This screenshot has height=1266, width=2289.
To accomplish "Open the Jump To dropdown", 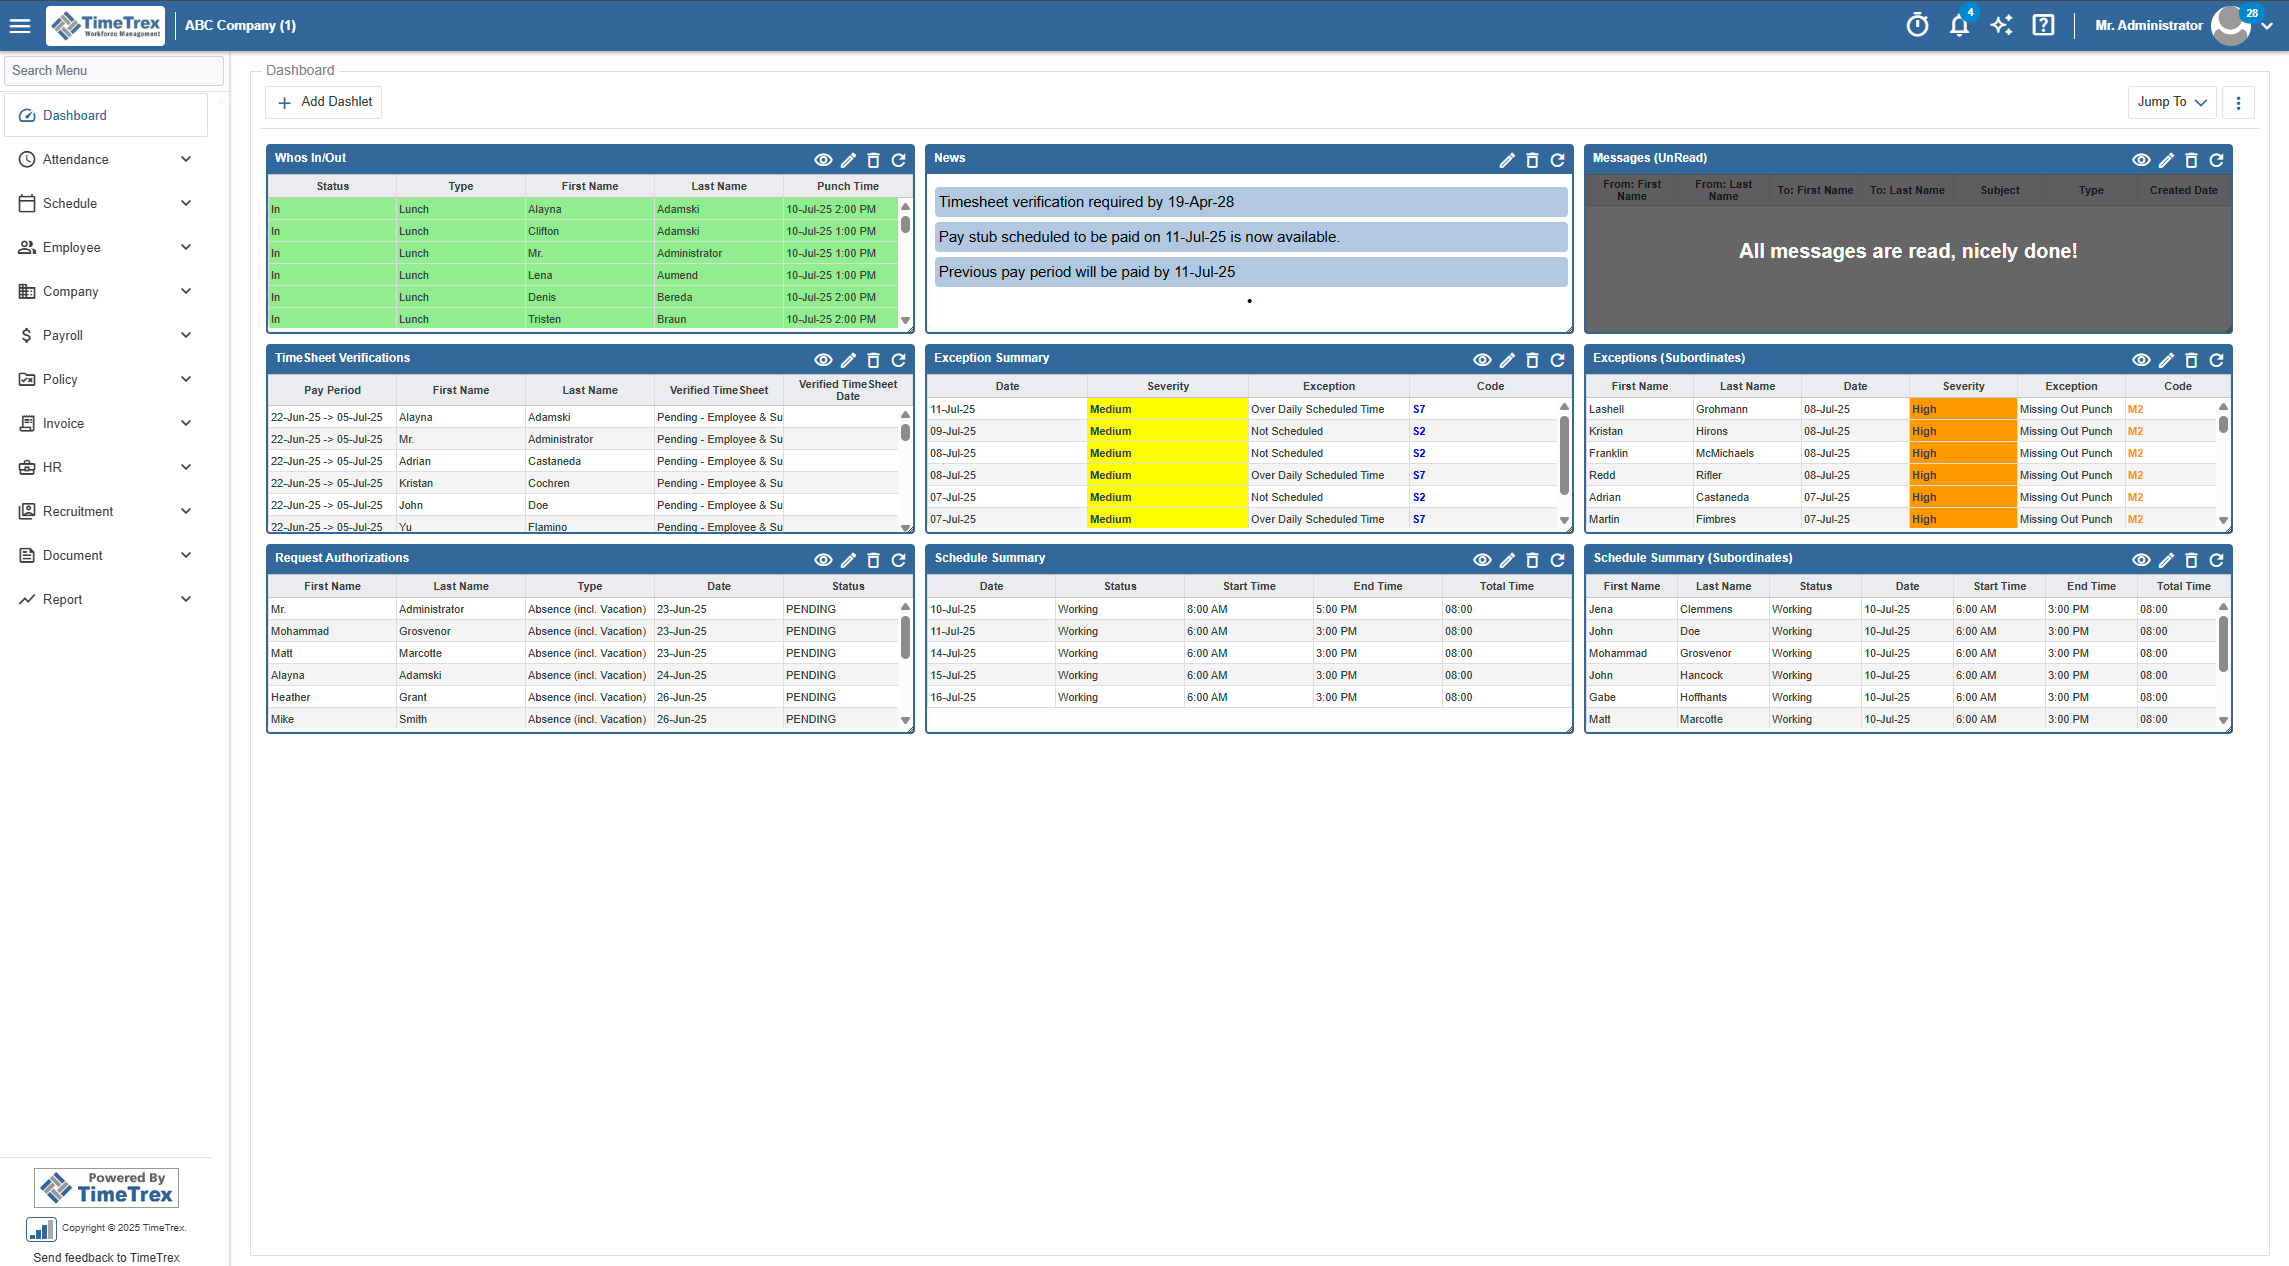I will click(2170, 101).
